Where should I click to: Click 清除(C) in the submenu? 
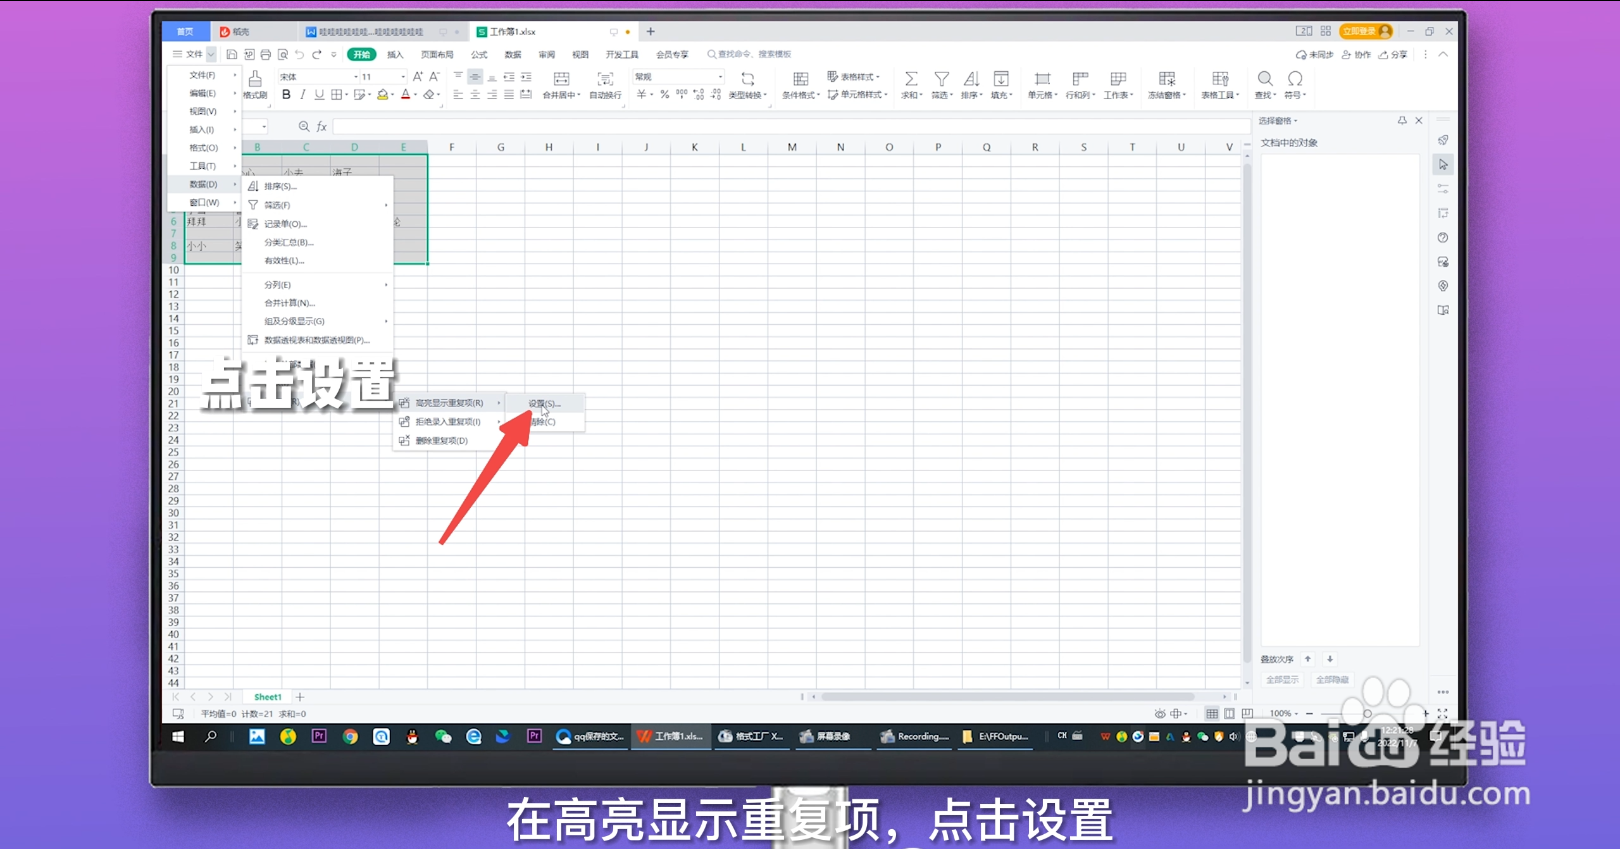[x=545, y=422]
